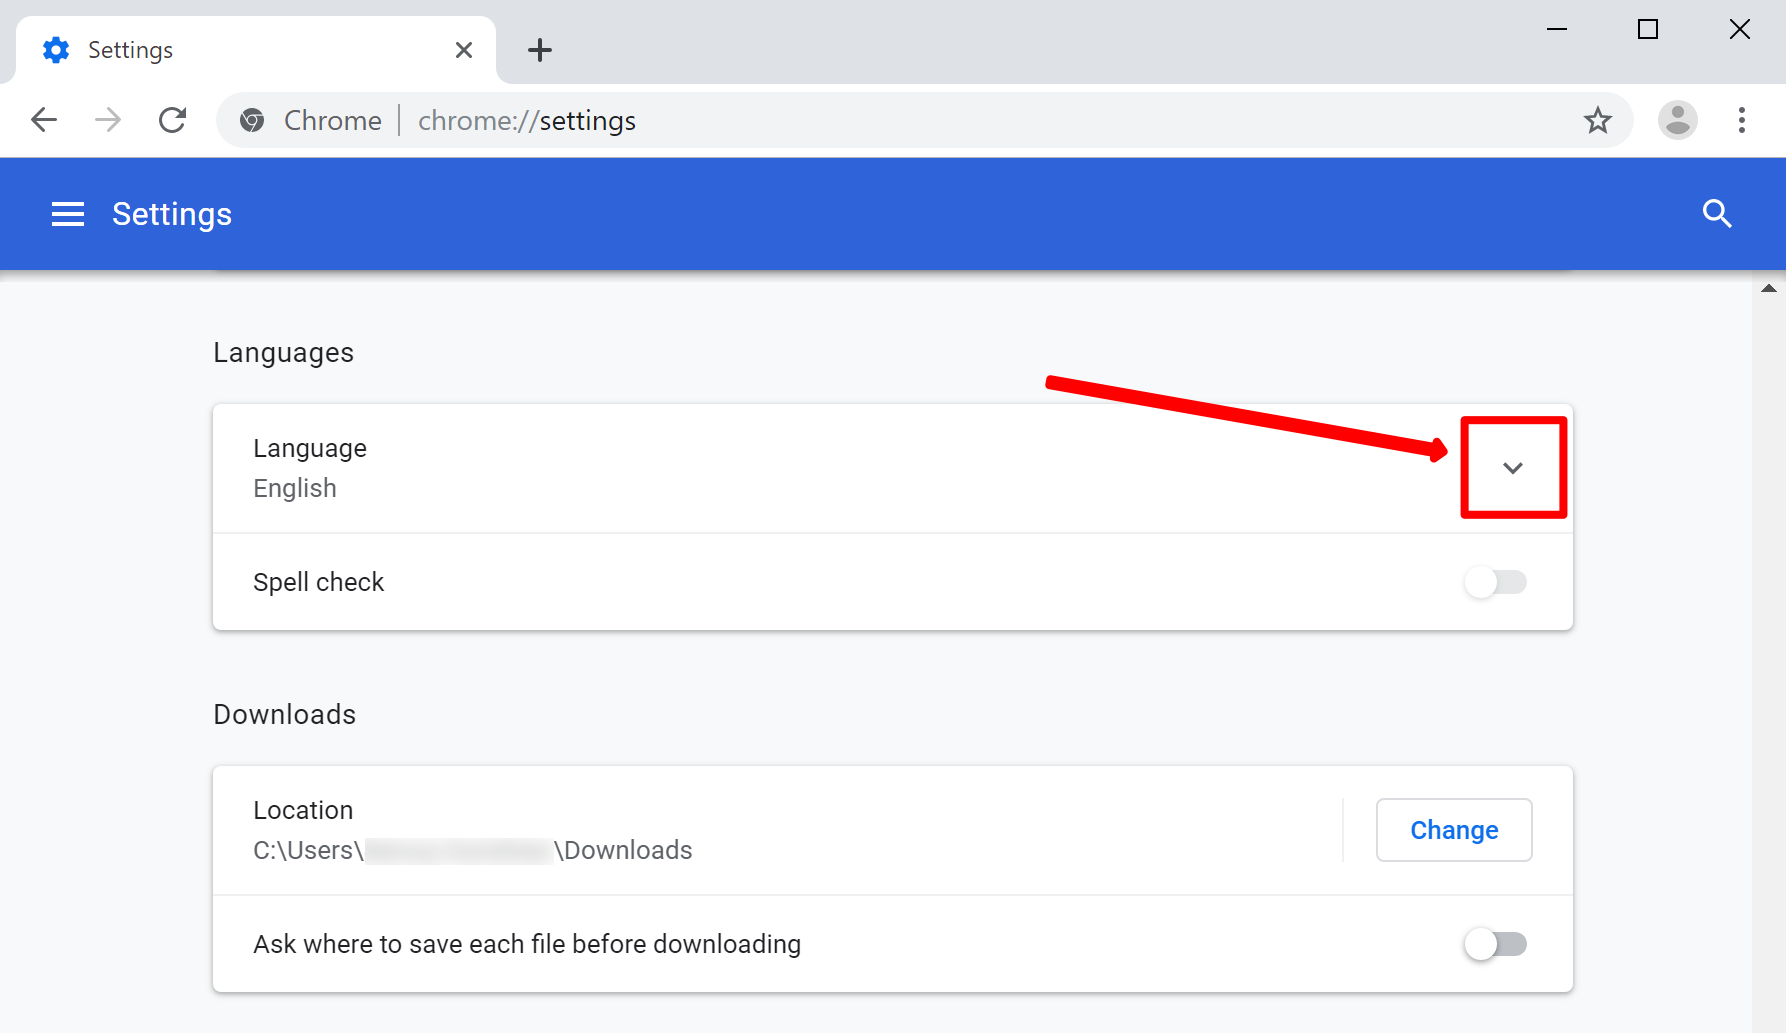Screen dimensions: 1786x1033
Task: Toggle Ask where to save each file
Action: [x=1496, y=944]
